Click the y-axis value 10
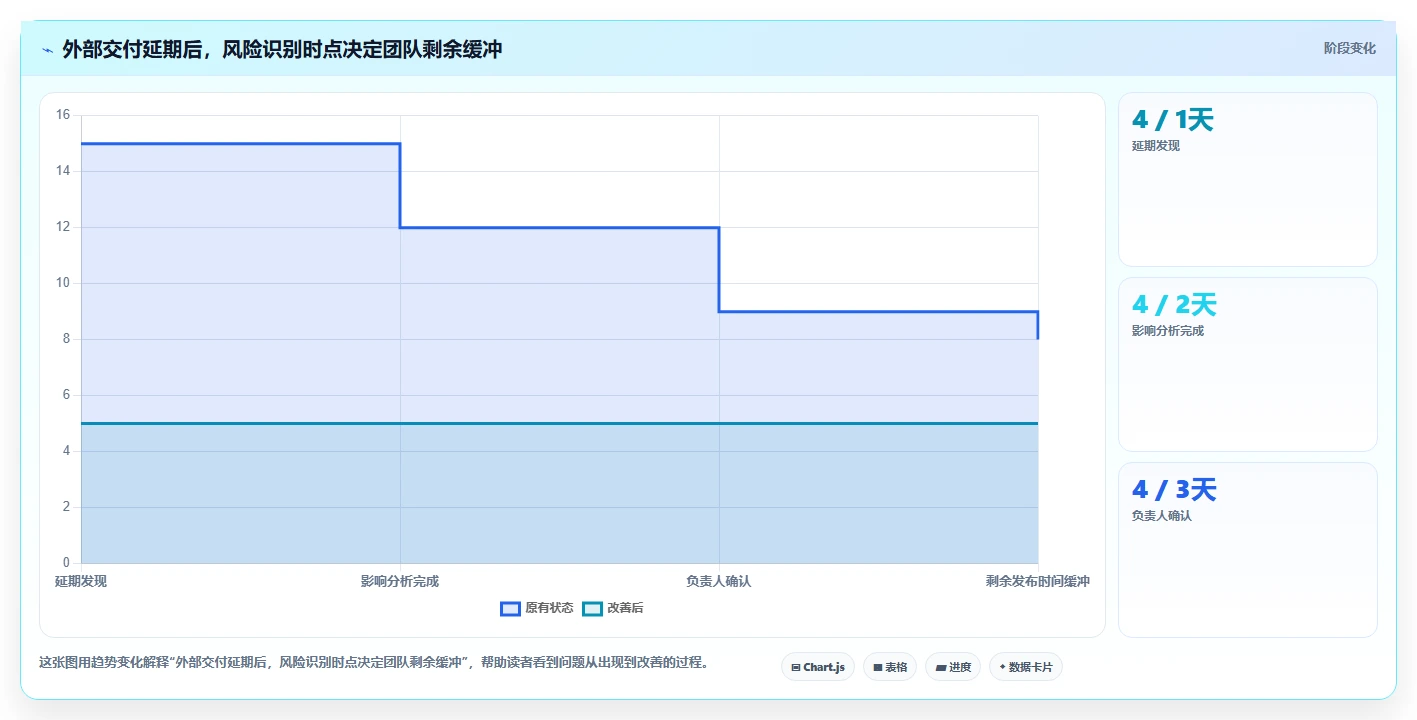 pos(63,283)
